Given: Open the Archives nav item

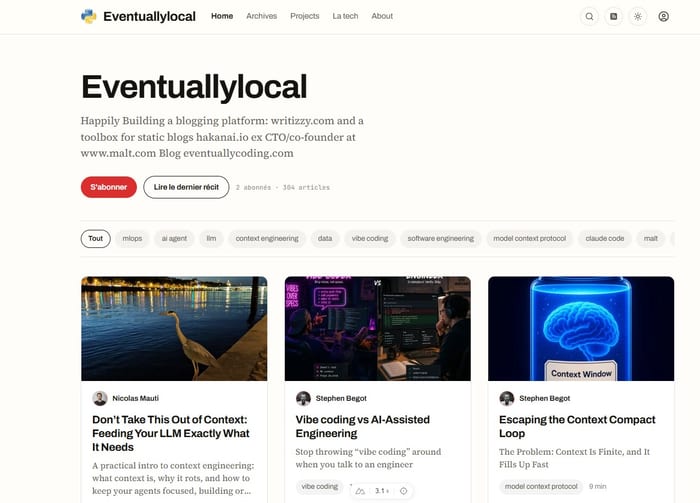Looking at the screenshot, I should click(x=262, y=16).
